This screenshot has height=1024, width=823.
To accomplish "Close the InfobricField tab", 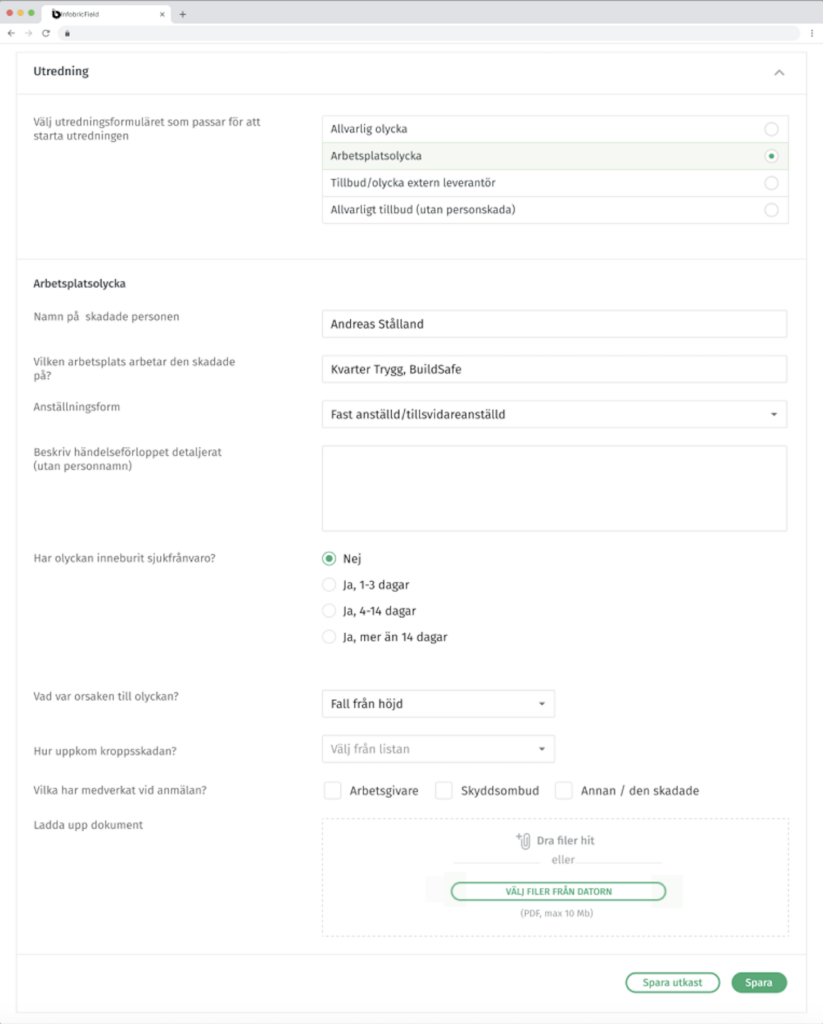I will [162, 14].
